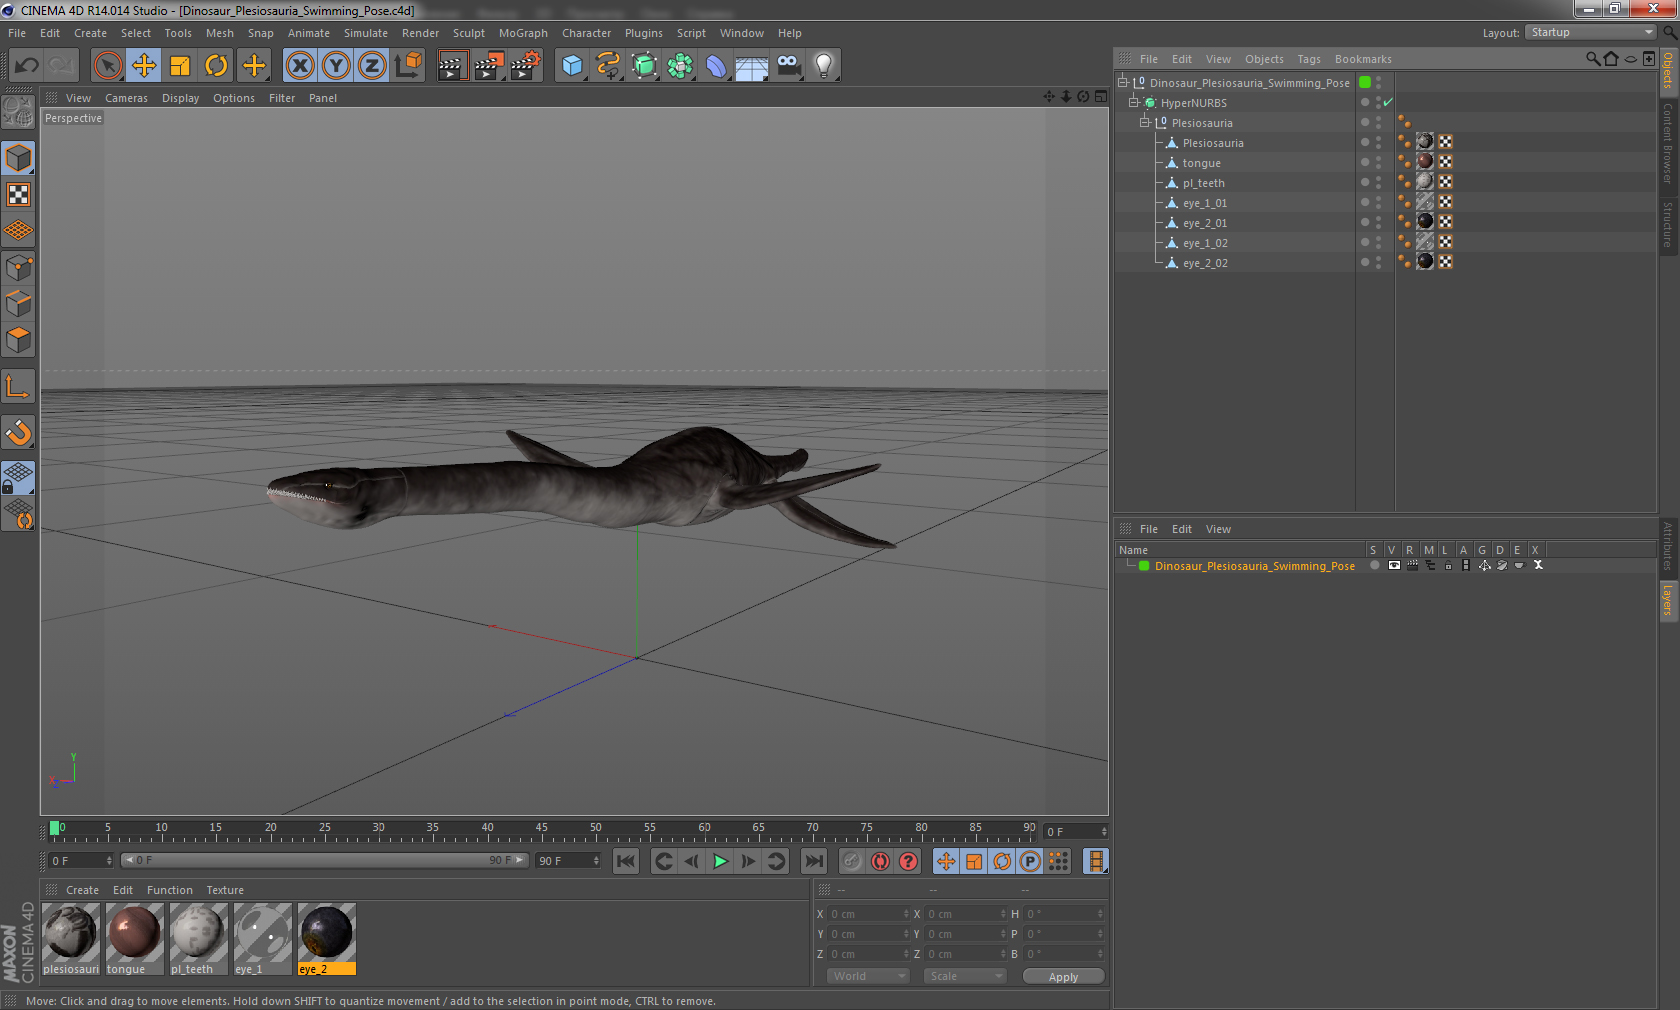This screenshot has width=1680, height=1010.
Task: Click the X position input field
Action: (x=869, y=914)
